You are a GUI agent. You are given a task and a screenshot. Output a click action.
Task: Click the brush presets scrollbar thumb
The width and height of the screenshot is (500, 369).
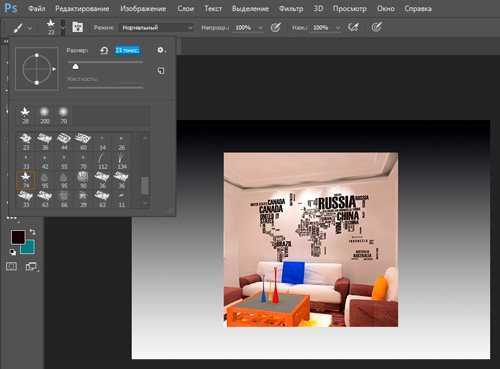click(x=145, y=185)
